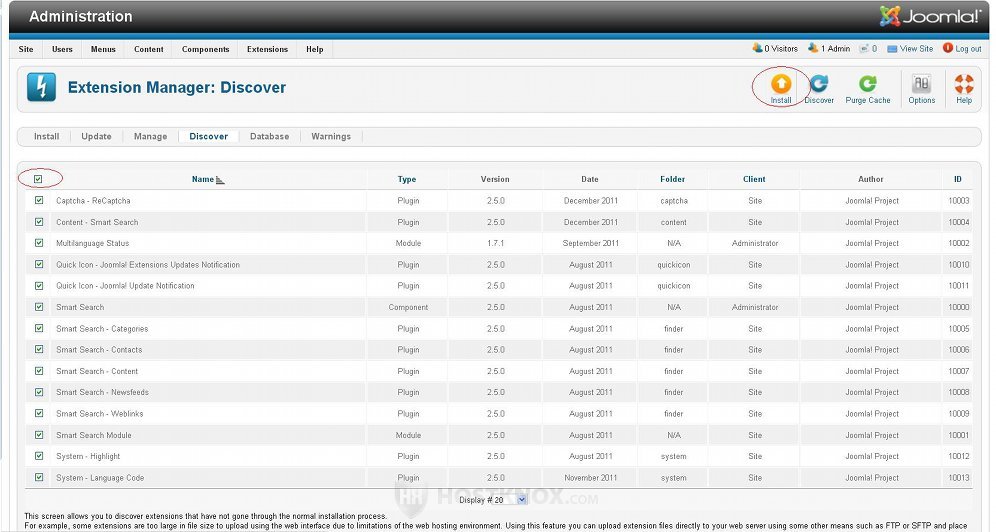Click the 'captcha' folder cell

674,201
